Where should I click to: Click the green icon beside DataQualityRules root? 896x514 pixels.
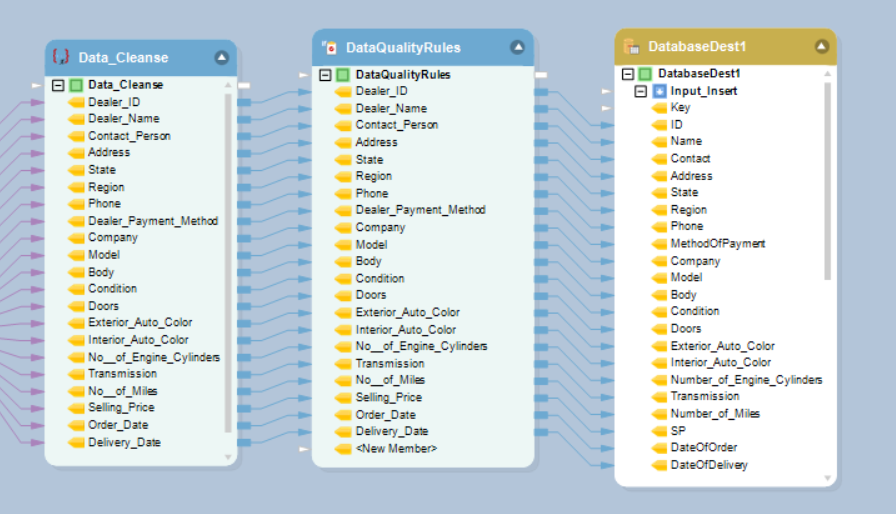(343, 75)
